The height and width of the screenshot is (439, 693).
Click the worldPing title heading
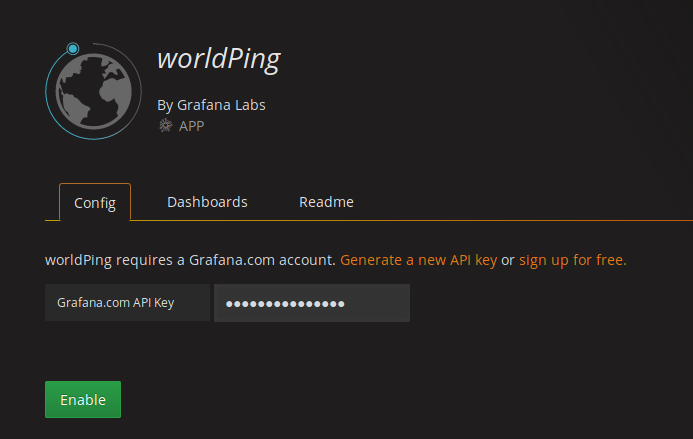point(219,58)
